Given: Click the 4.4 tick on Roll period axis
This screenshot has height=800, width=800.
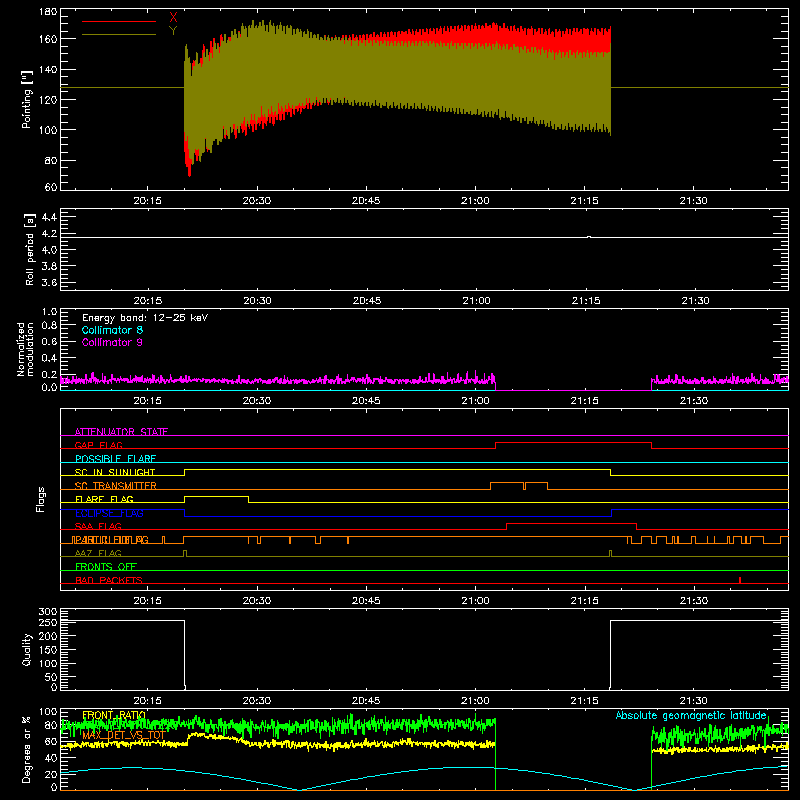Looking at the screenshot, I should [49, 217].
